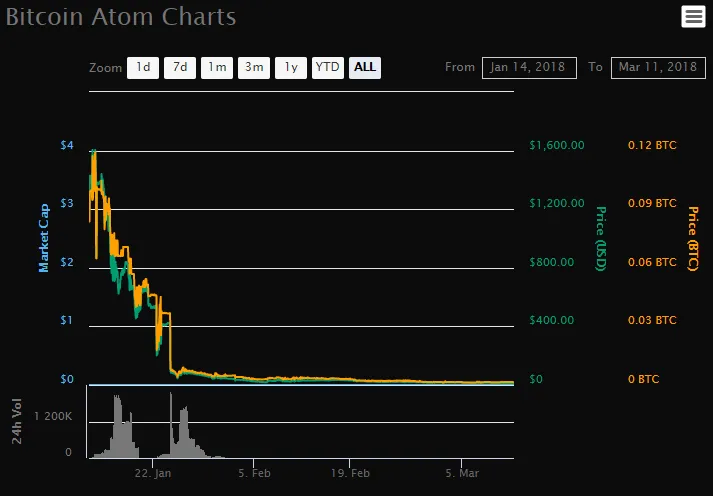The image size is (713, 496).
Task: Click the 0.09 BTC axis label
Action: pos(652,203)
